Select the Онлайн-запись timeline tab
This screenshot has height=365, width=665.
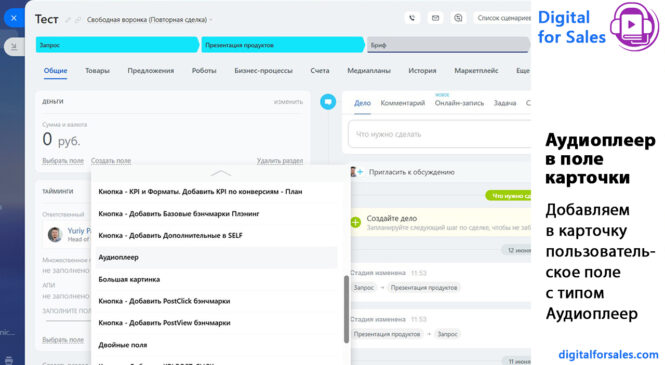[x=459, y=103]
